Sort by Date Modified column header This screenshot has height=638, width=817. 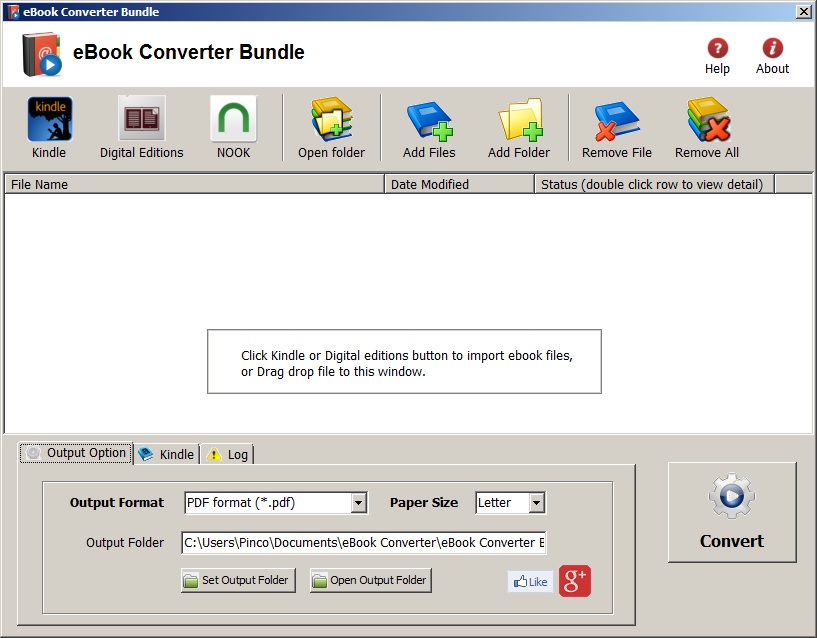point(460,185)
